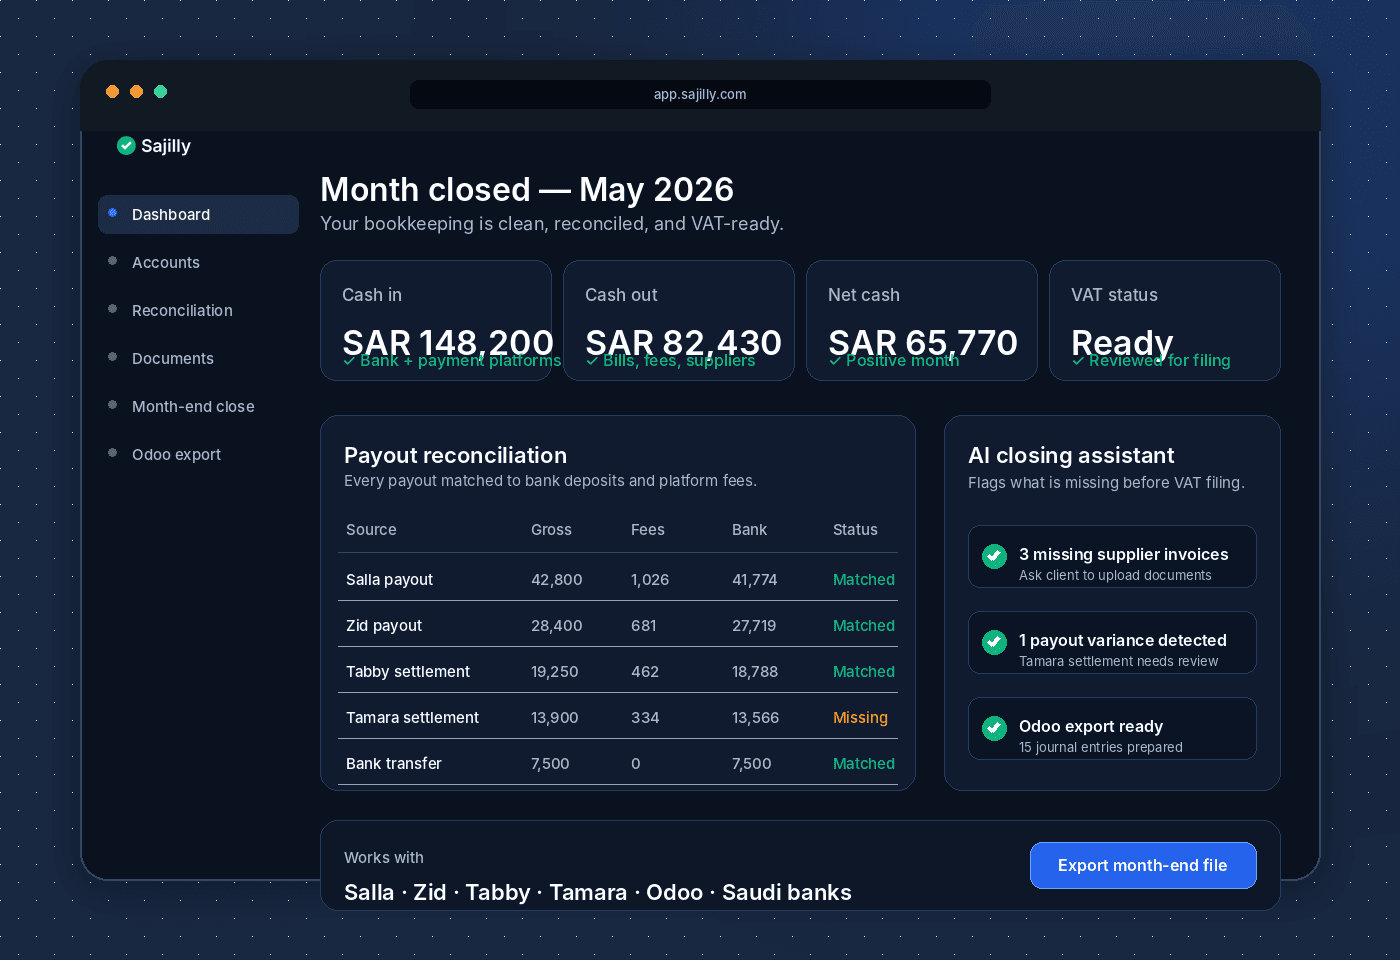Click gross value 28,400

pyautogui.click(x=557, y=626)
